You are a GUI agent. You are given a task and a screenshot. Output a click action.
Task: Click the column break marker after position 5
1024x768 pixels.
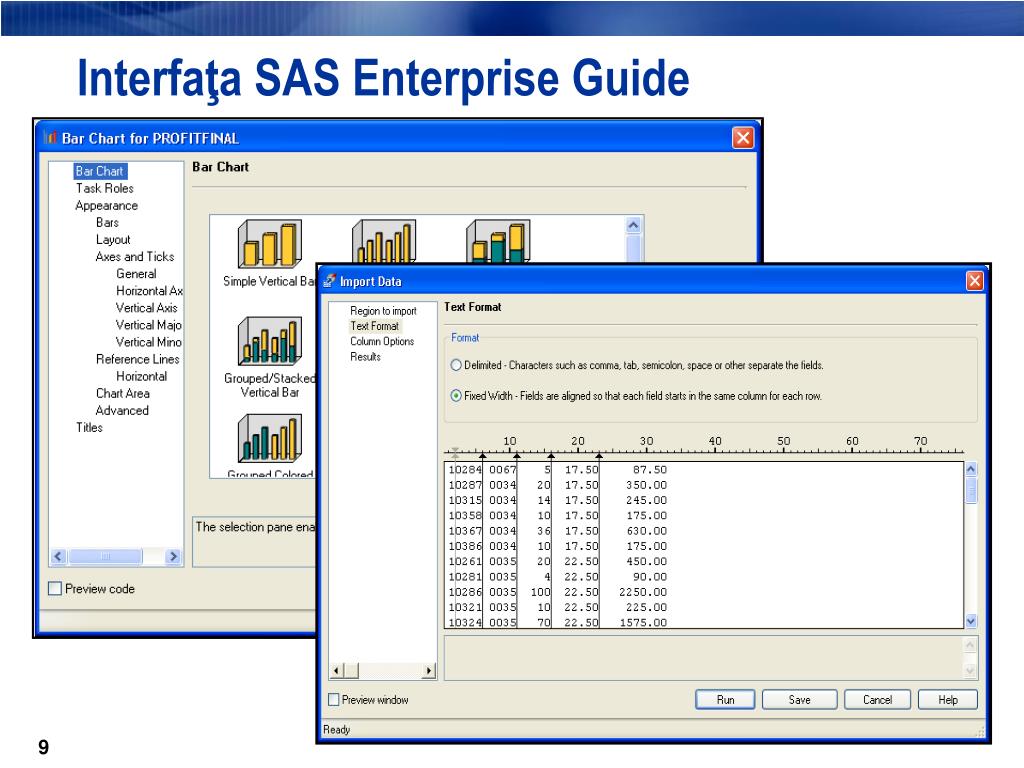(x=483, y=456)
